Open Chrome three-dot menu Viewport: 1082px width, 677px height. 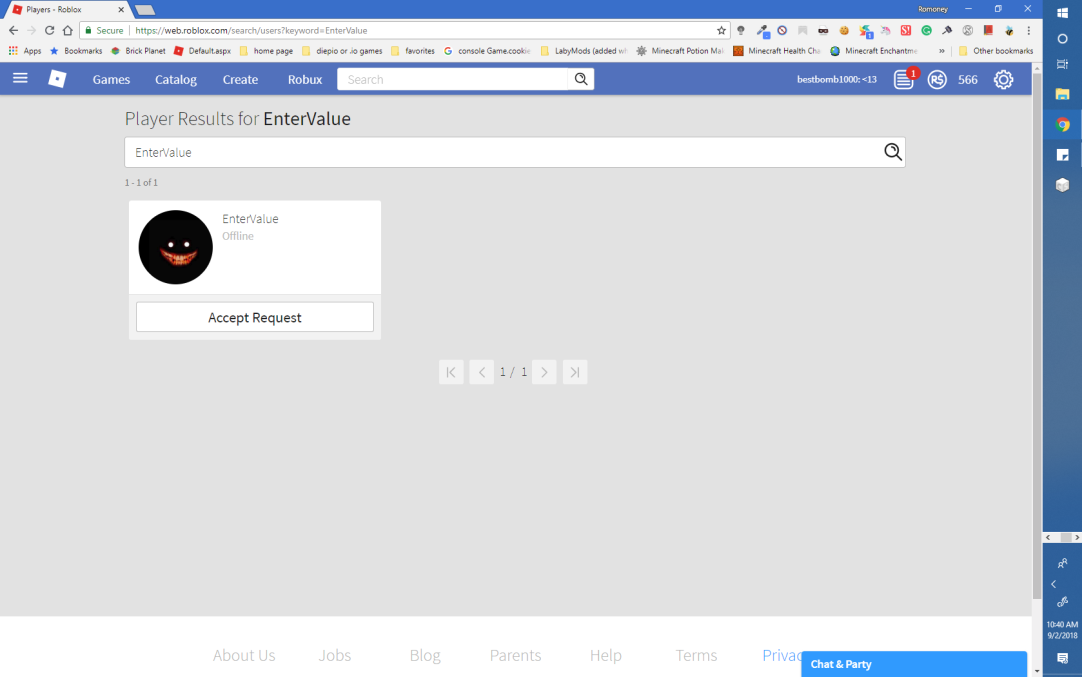[1028, 30]
